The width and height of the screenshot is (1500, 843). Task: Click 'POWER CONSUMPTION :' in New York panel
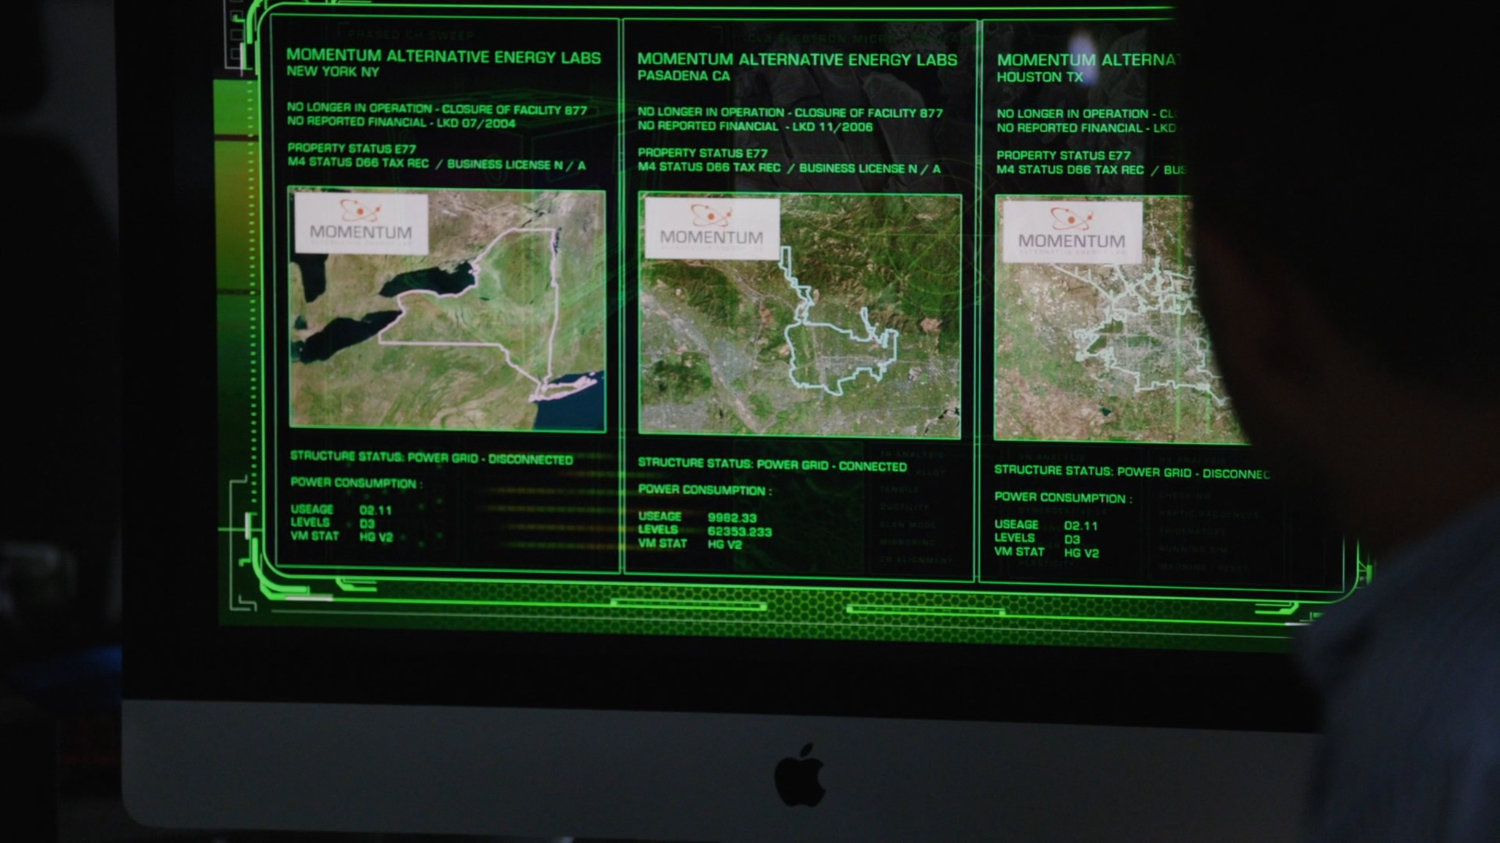(356, 483)
